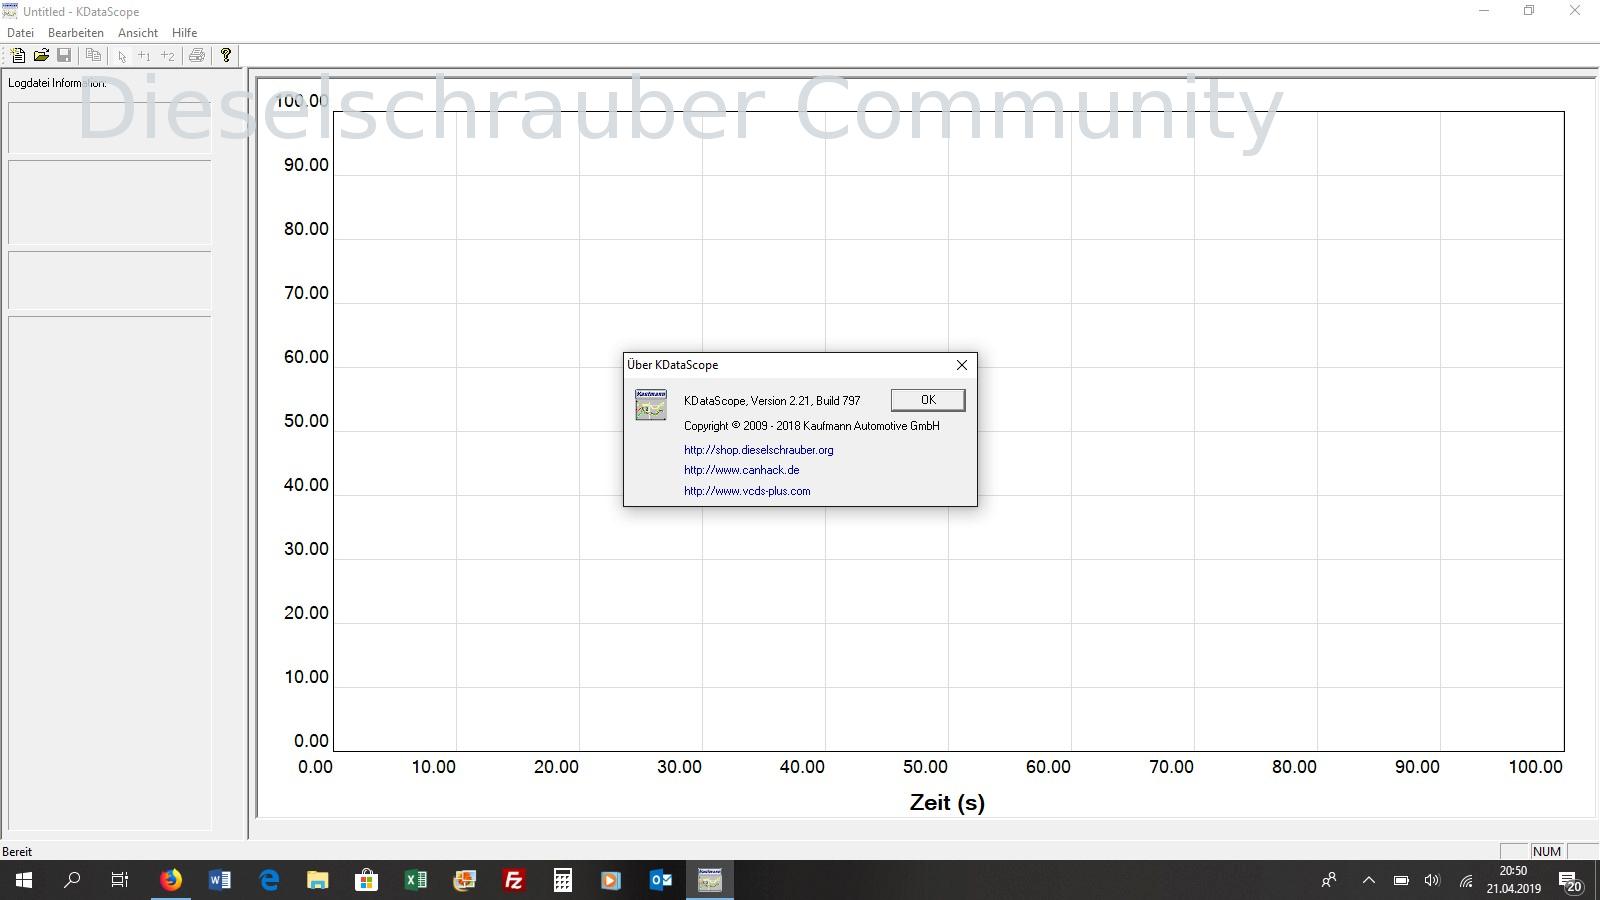Open File Explorer from the taskbar
1600x900 pixels.
point(318,880)
